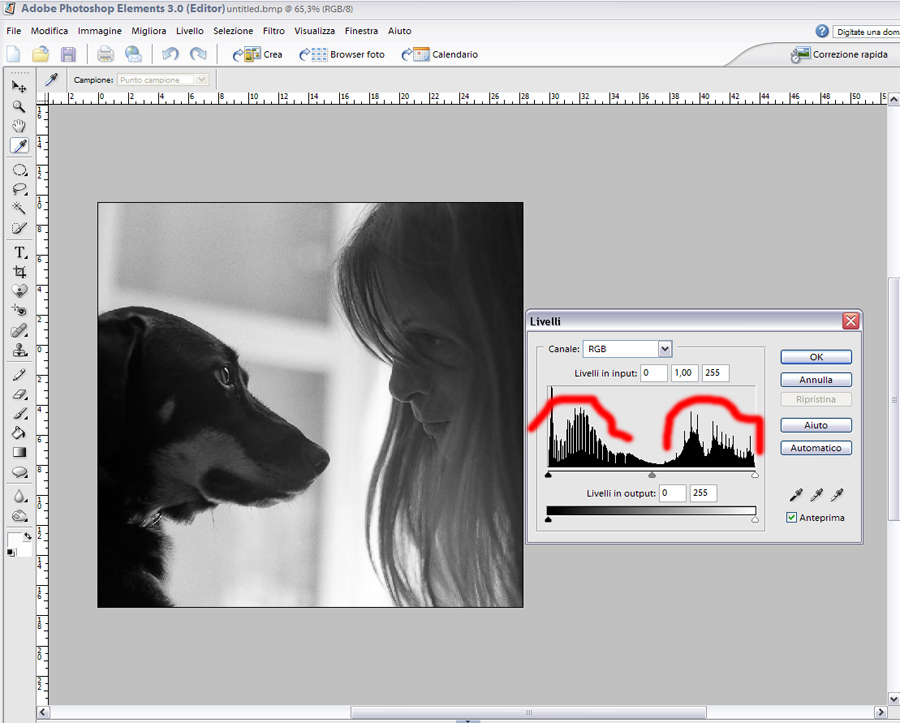Viewport: 900px width, 723px height.
Task: Click the gray midtone input slider
Action: click(652, 476)
